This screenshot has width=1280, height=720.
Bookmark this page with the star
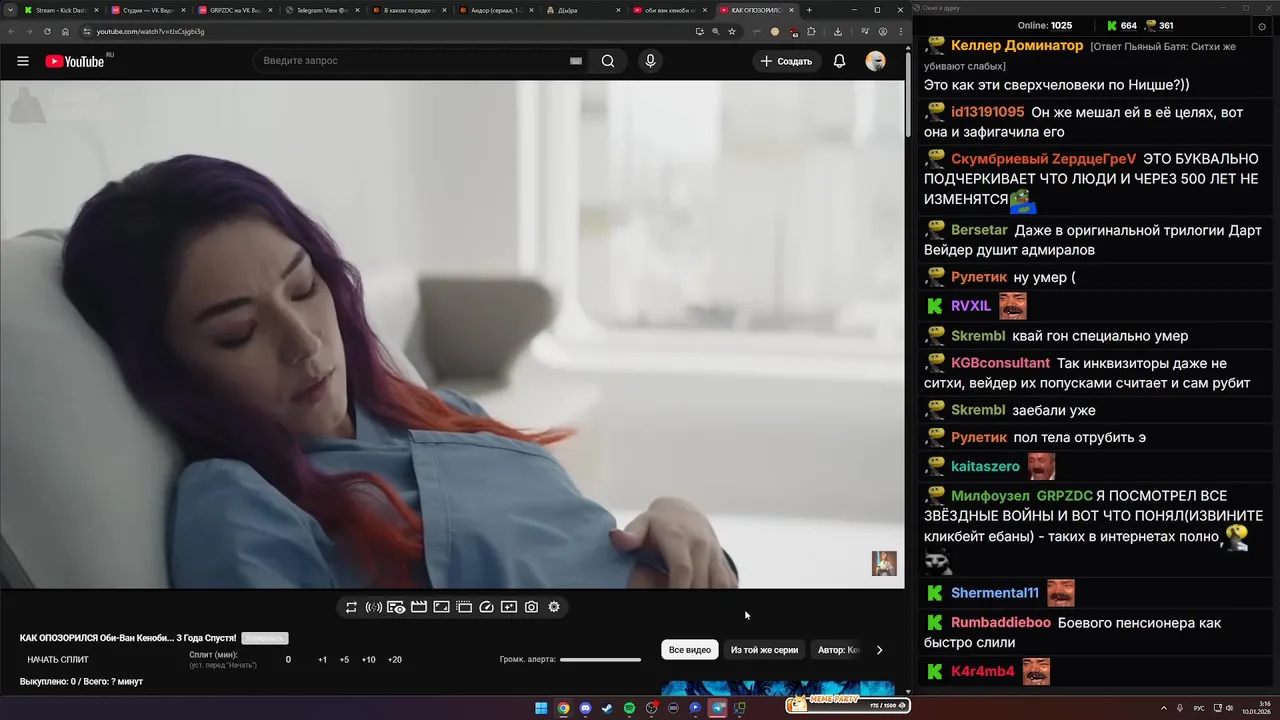(x=732, y=31)
